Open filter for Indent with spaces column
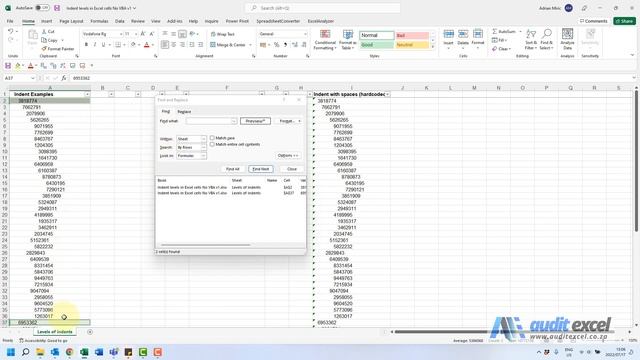640x360 pixels. pyautogui.click(x=387, y=94)
